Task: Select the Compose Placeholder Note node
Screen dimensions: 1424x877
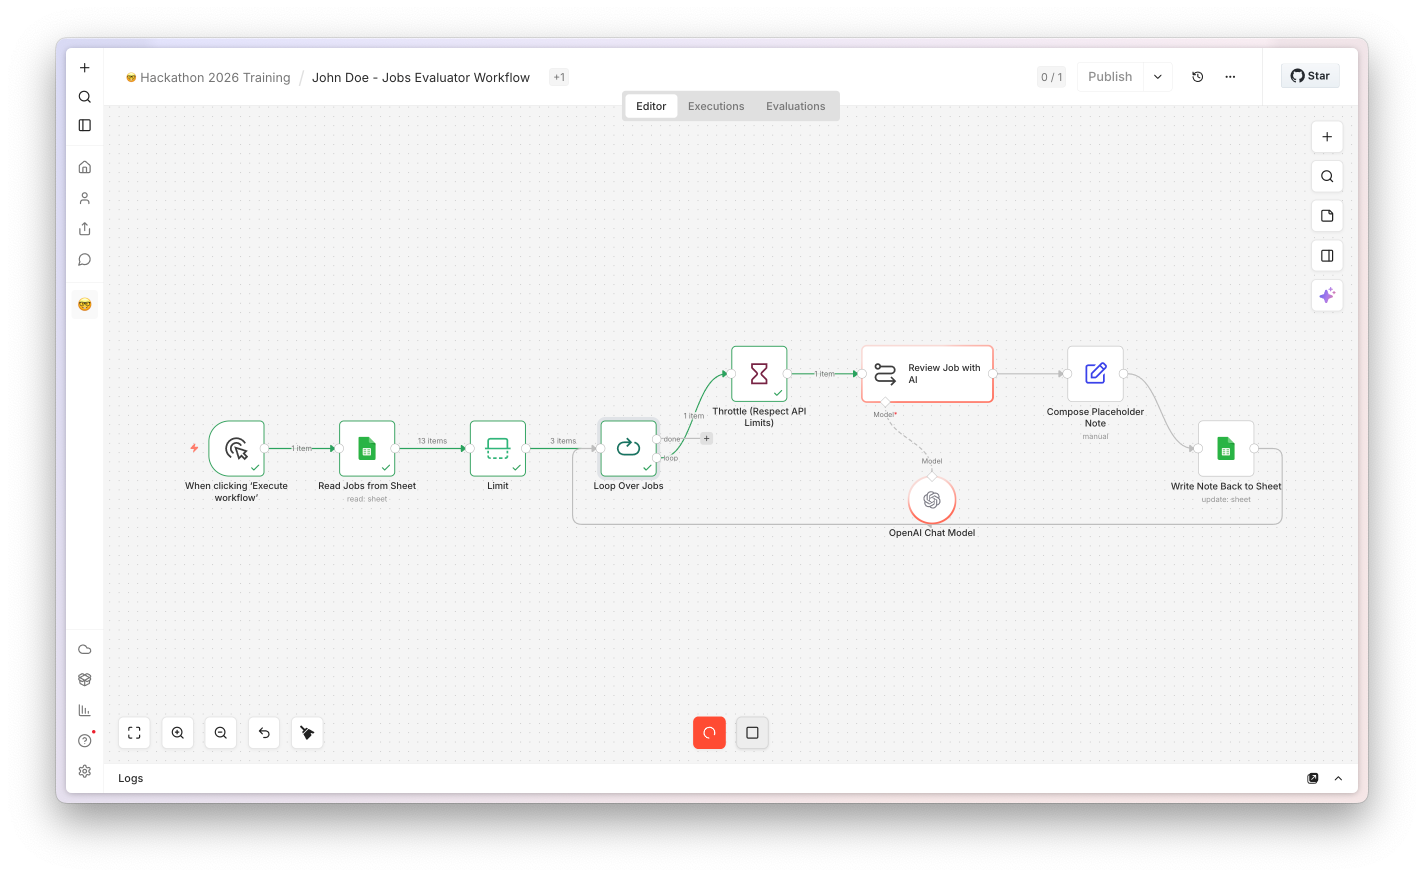Action: (x=1095, y=374)
